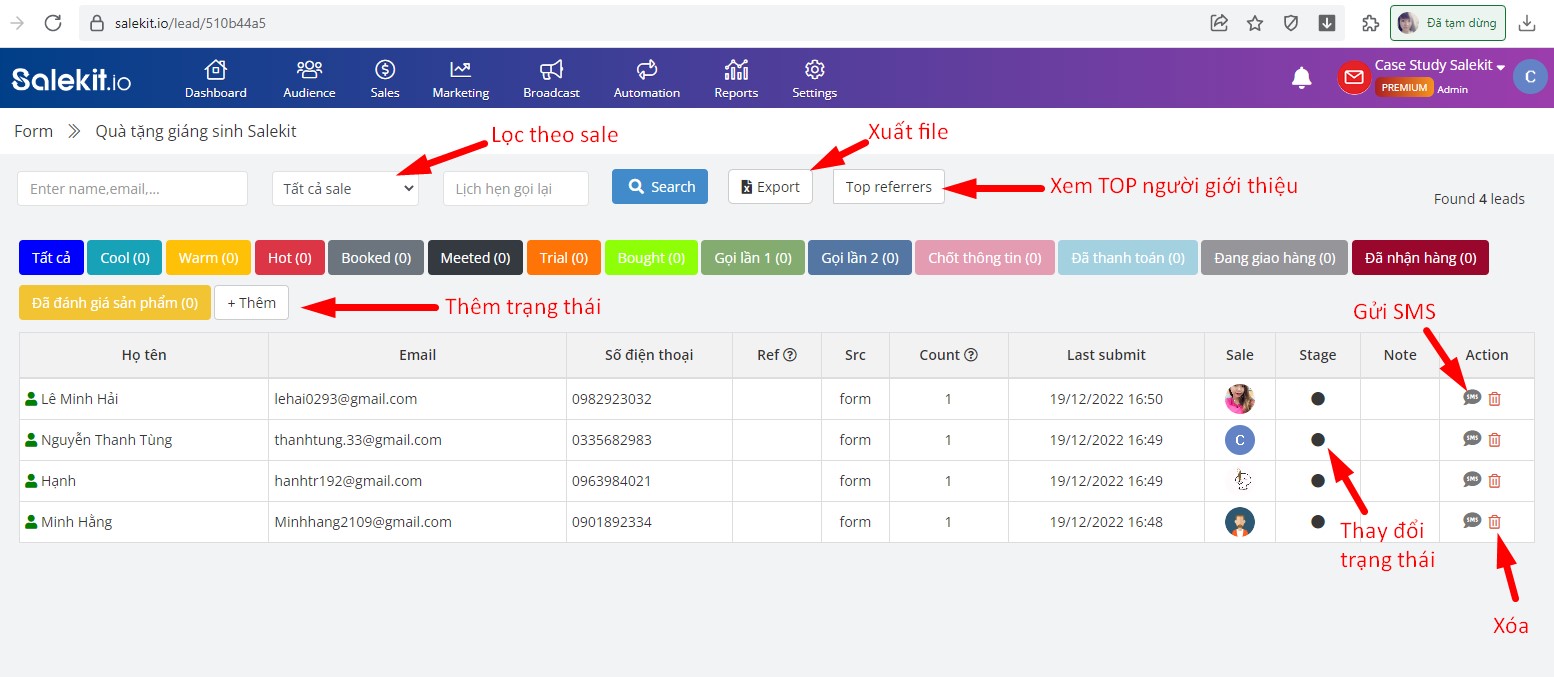The height and width of the screenshot is (677, 1554).
Task: Delete the Lê Minh Hải lead
Action: [x=1495, y=399]
